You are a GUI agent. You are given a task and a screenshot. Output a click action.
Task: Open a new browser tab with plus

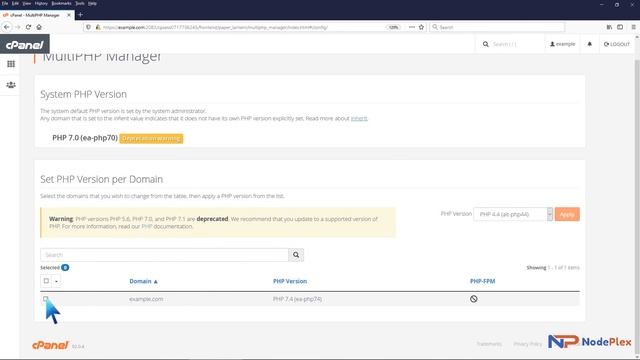(80, 15)
